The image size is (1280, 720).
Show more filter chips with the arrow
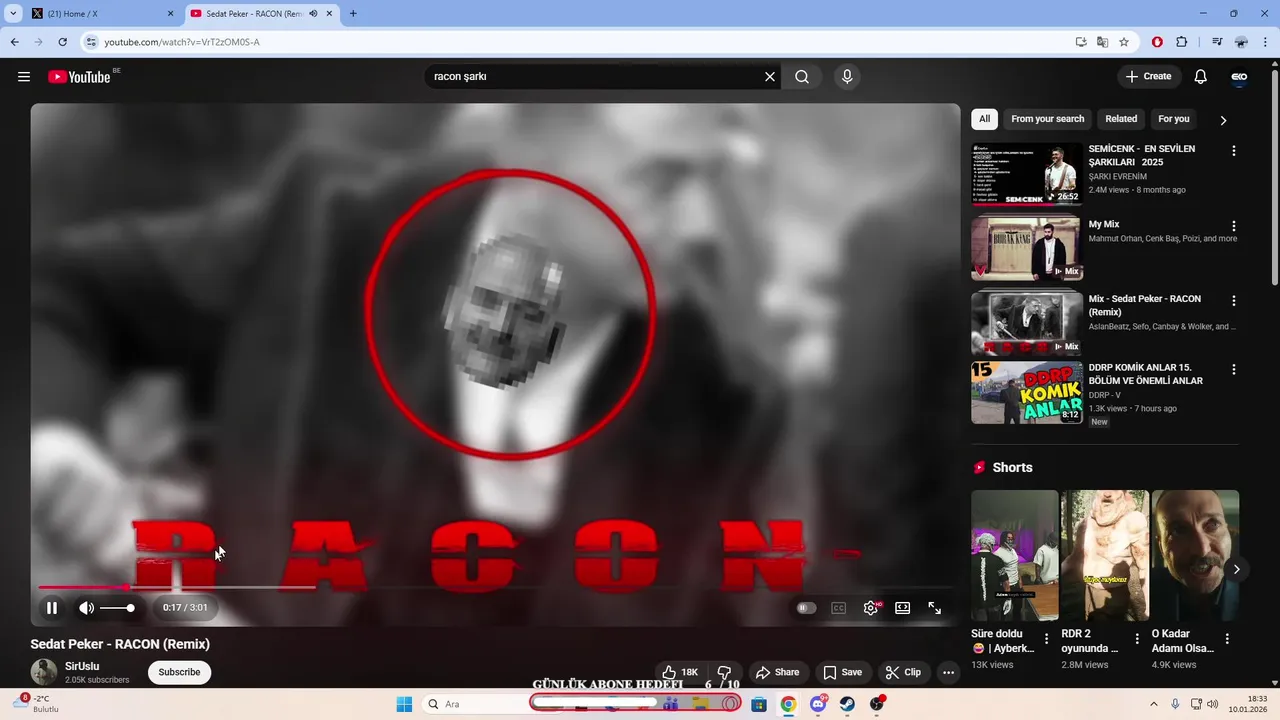1223,120
